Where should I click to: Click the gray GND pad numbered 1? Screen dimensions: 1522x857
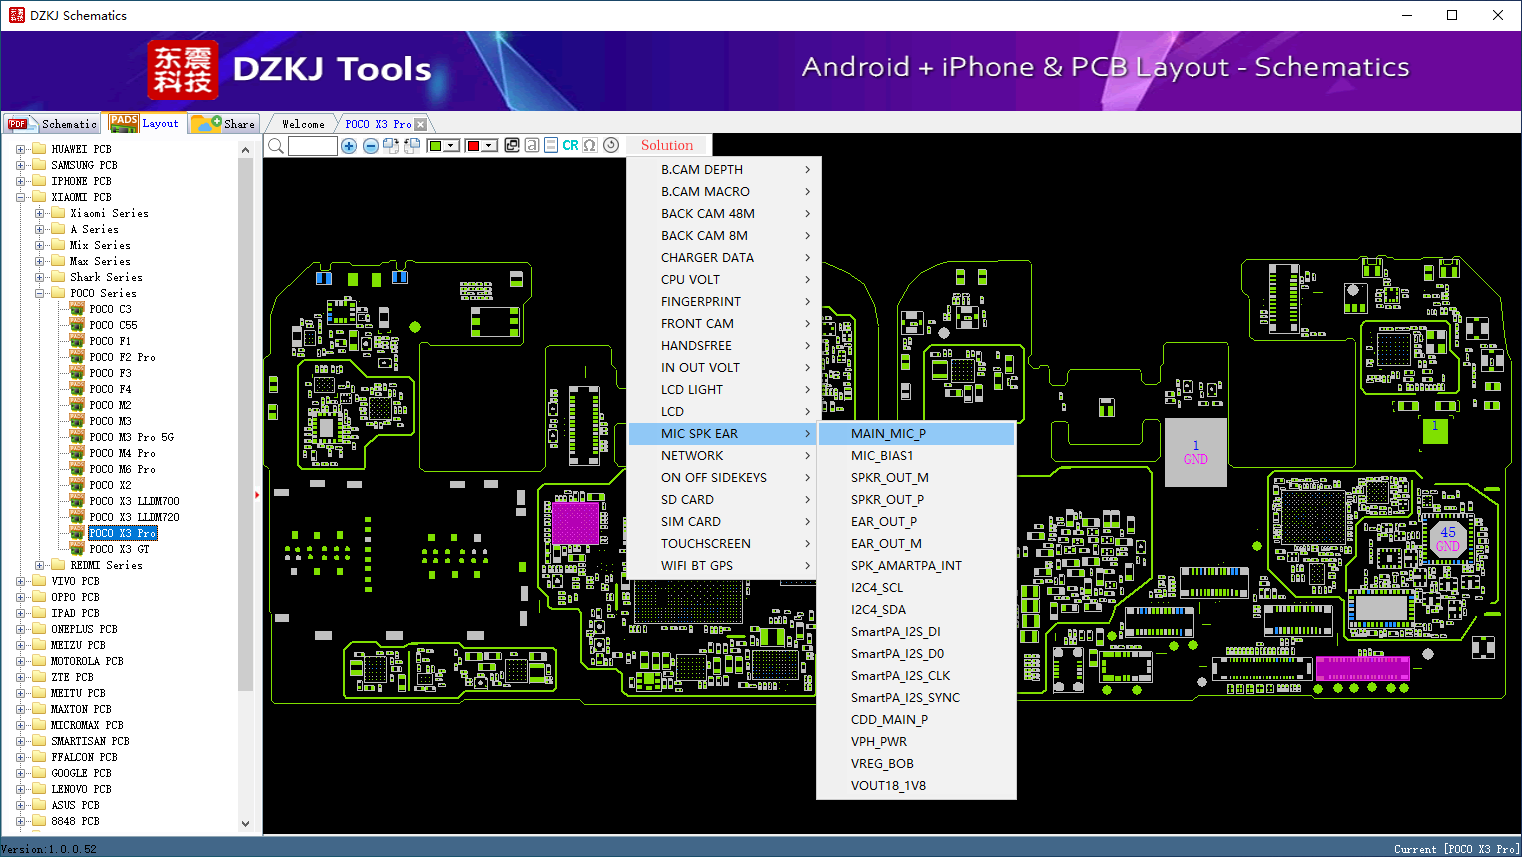(1196, 453)
